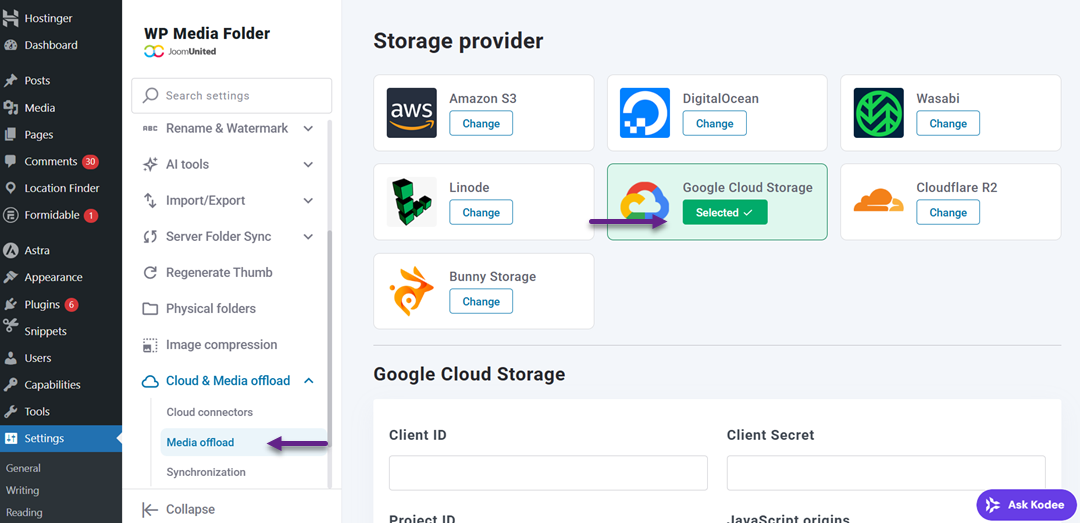Click the Linode logo icon
The width and height of the screenshot is (1080, 523).
coord(412,201)
